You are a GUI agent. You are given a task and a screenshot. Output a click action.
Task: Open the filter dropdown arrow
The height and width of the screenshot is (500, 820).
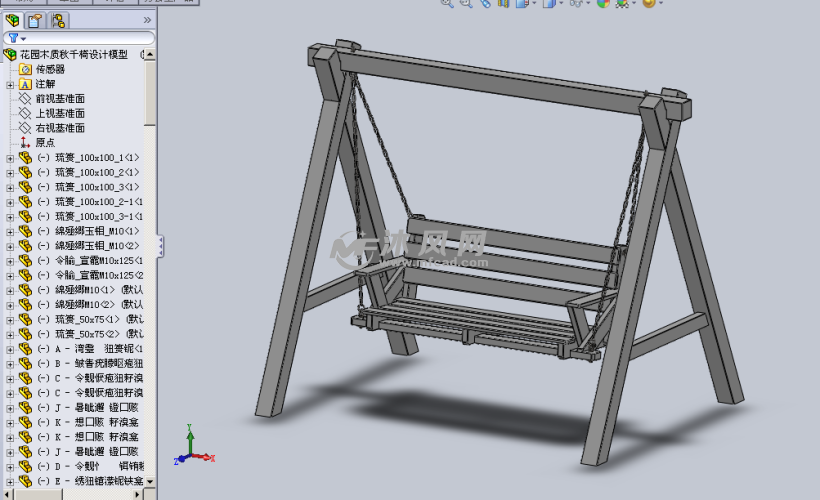point(23,39)
